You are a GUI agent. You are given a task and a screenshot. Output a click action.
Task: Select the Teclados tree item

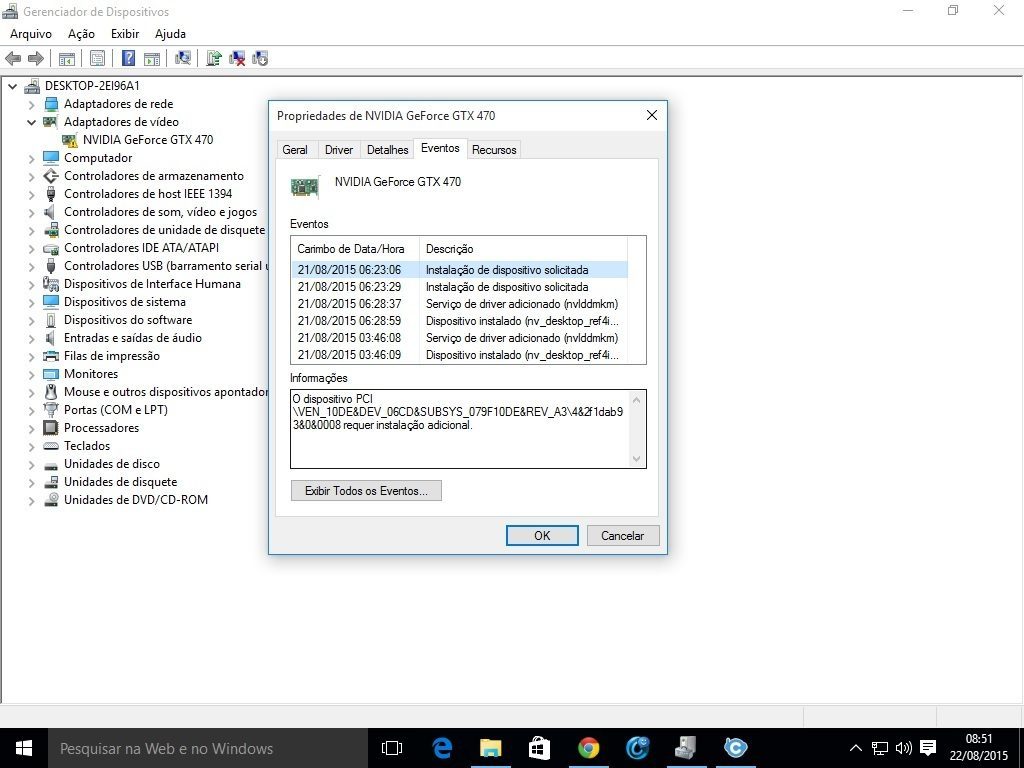point(87,446)
